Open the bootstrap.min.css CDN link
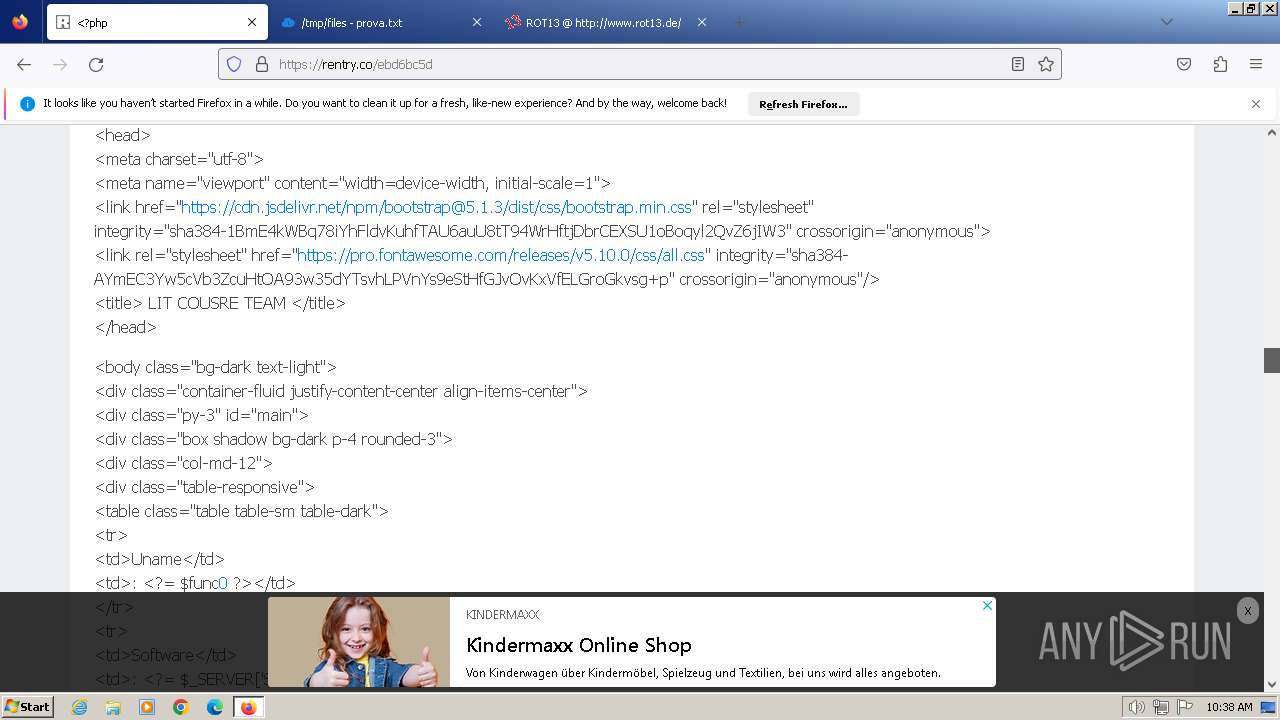This screenshot has width=1280, height=720. tap(436, 207)
